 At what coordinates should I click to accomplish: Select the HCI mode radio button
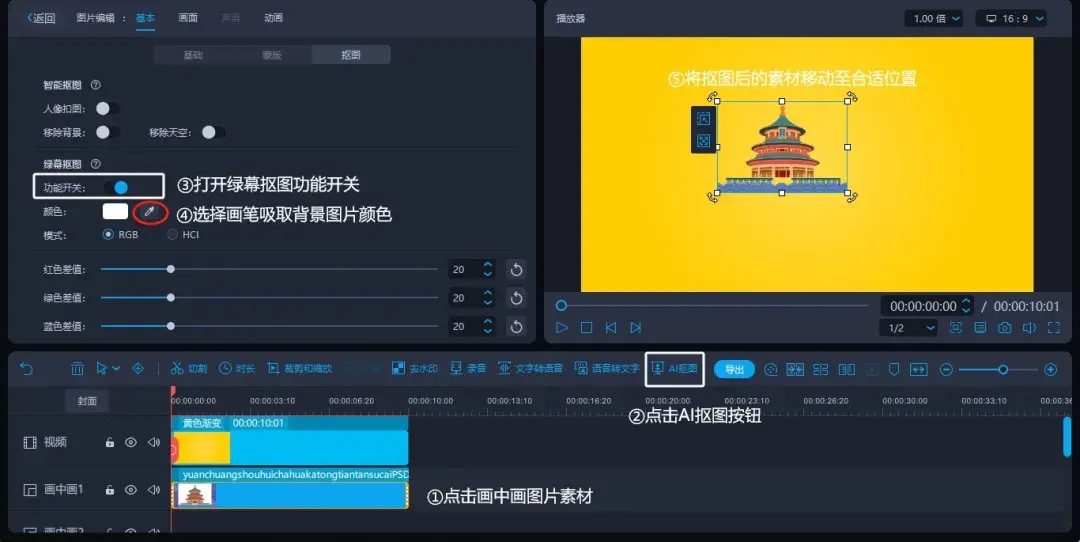(172, 234)
